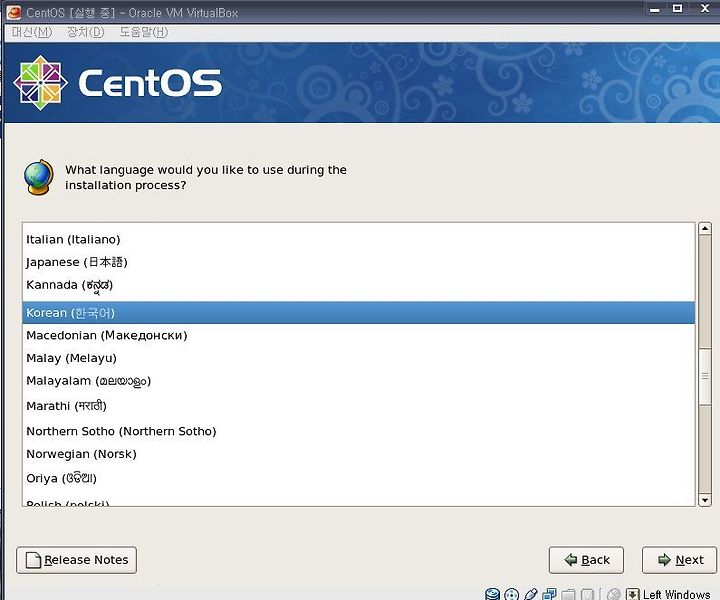Open the 도움말(H) menu
Viewport: 720px width, 600px height.
point(144,32)
